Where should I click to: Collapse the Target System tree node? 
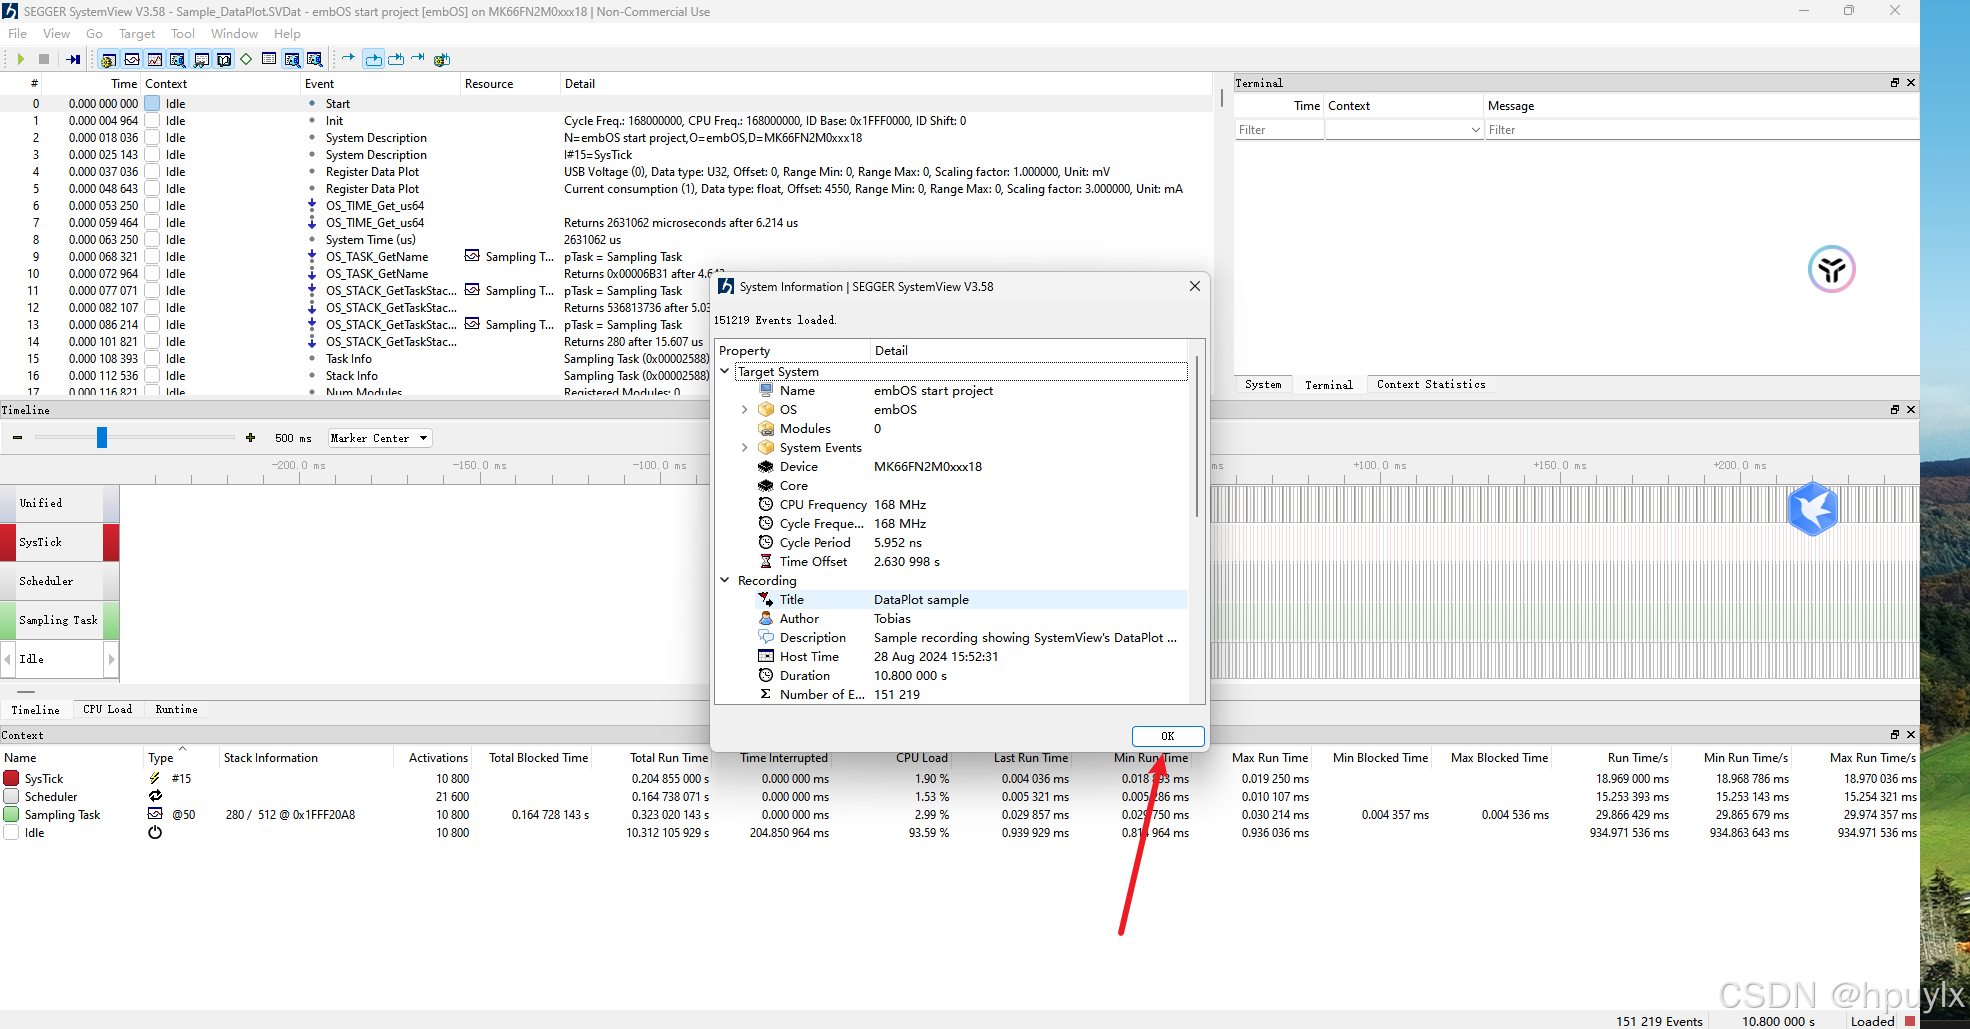pyautogui.click(x=724, y=371)
